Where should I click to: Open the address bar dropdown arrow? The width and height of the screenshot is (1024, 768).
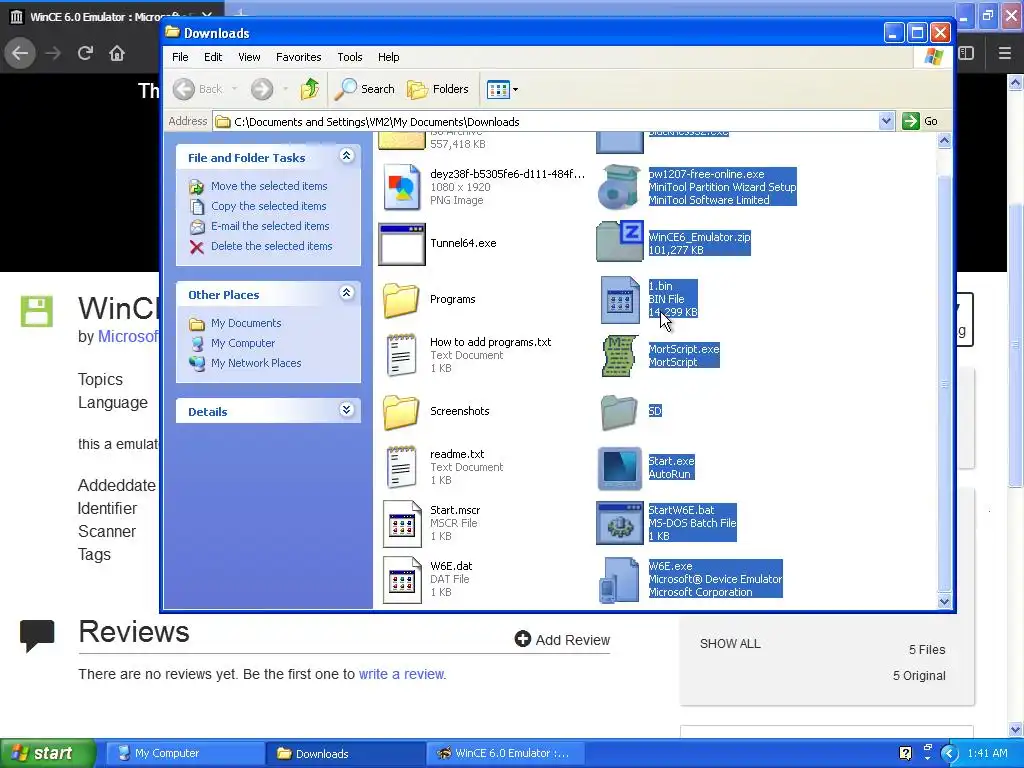(886, 121)
